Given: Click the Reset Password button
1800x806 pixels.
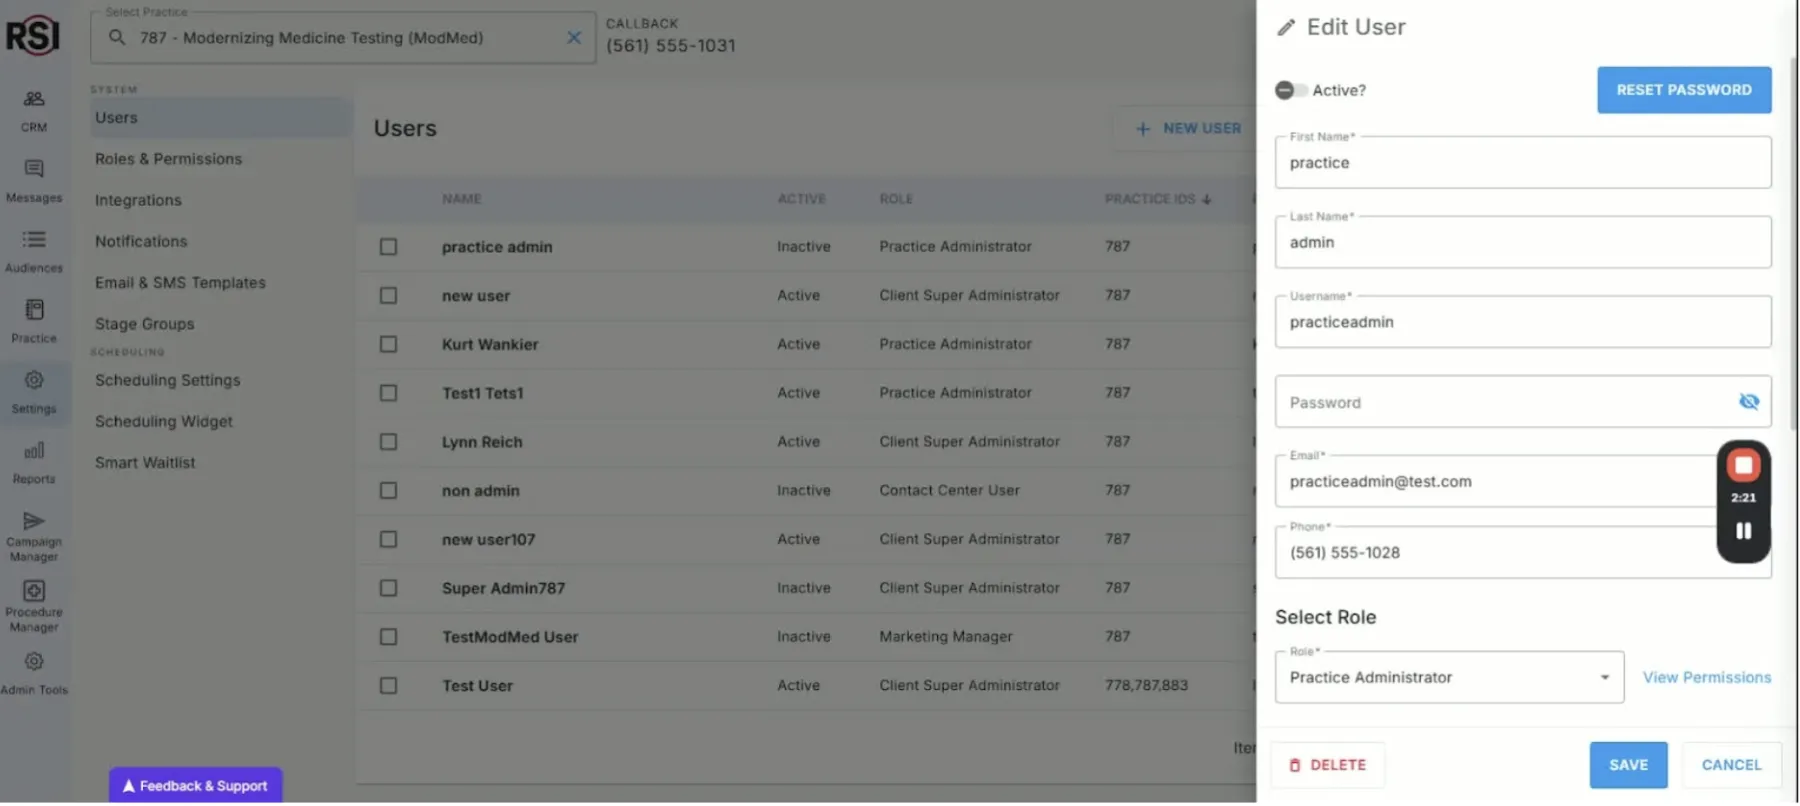Looking at the screenshot, I should pyautogui.click(x=1683, y=90).
